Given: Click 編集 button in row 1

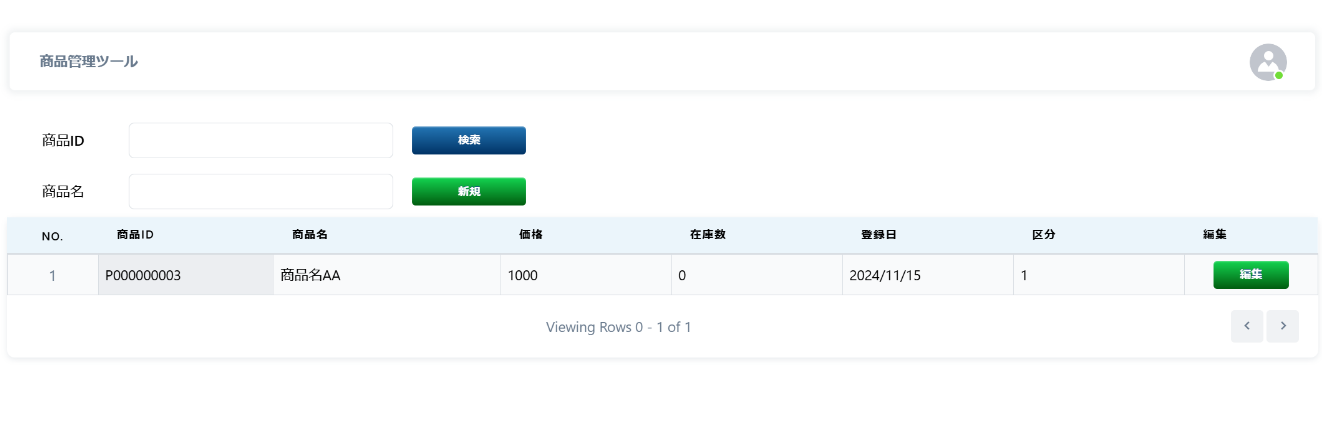Looking at the screenshot, I should [1251, 275].
